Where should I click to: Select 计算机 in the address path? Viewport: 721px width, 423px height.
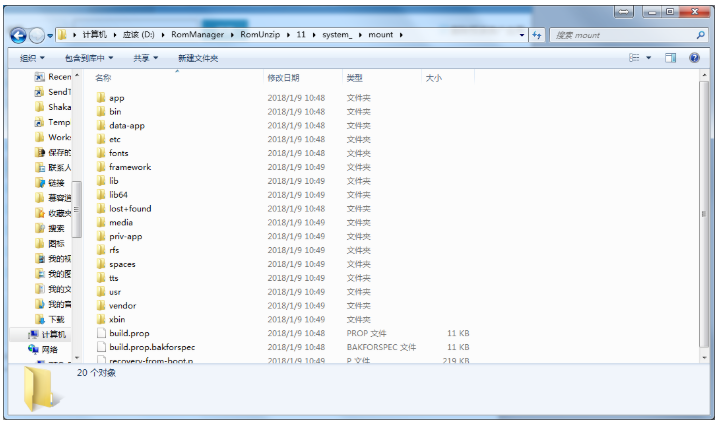click(x=94, y=34)
